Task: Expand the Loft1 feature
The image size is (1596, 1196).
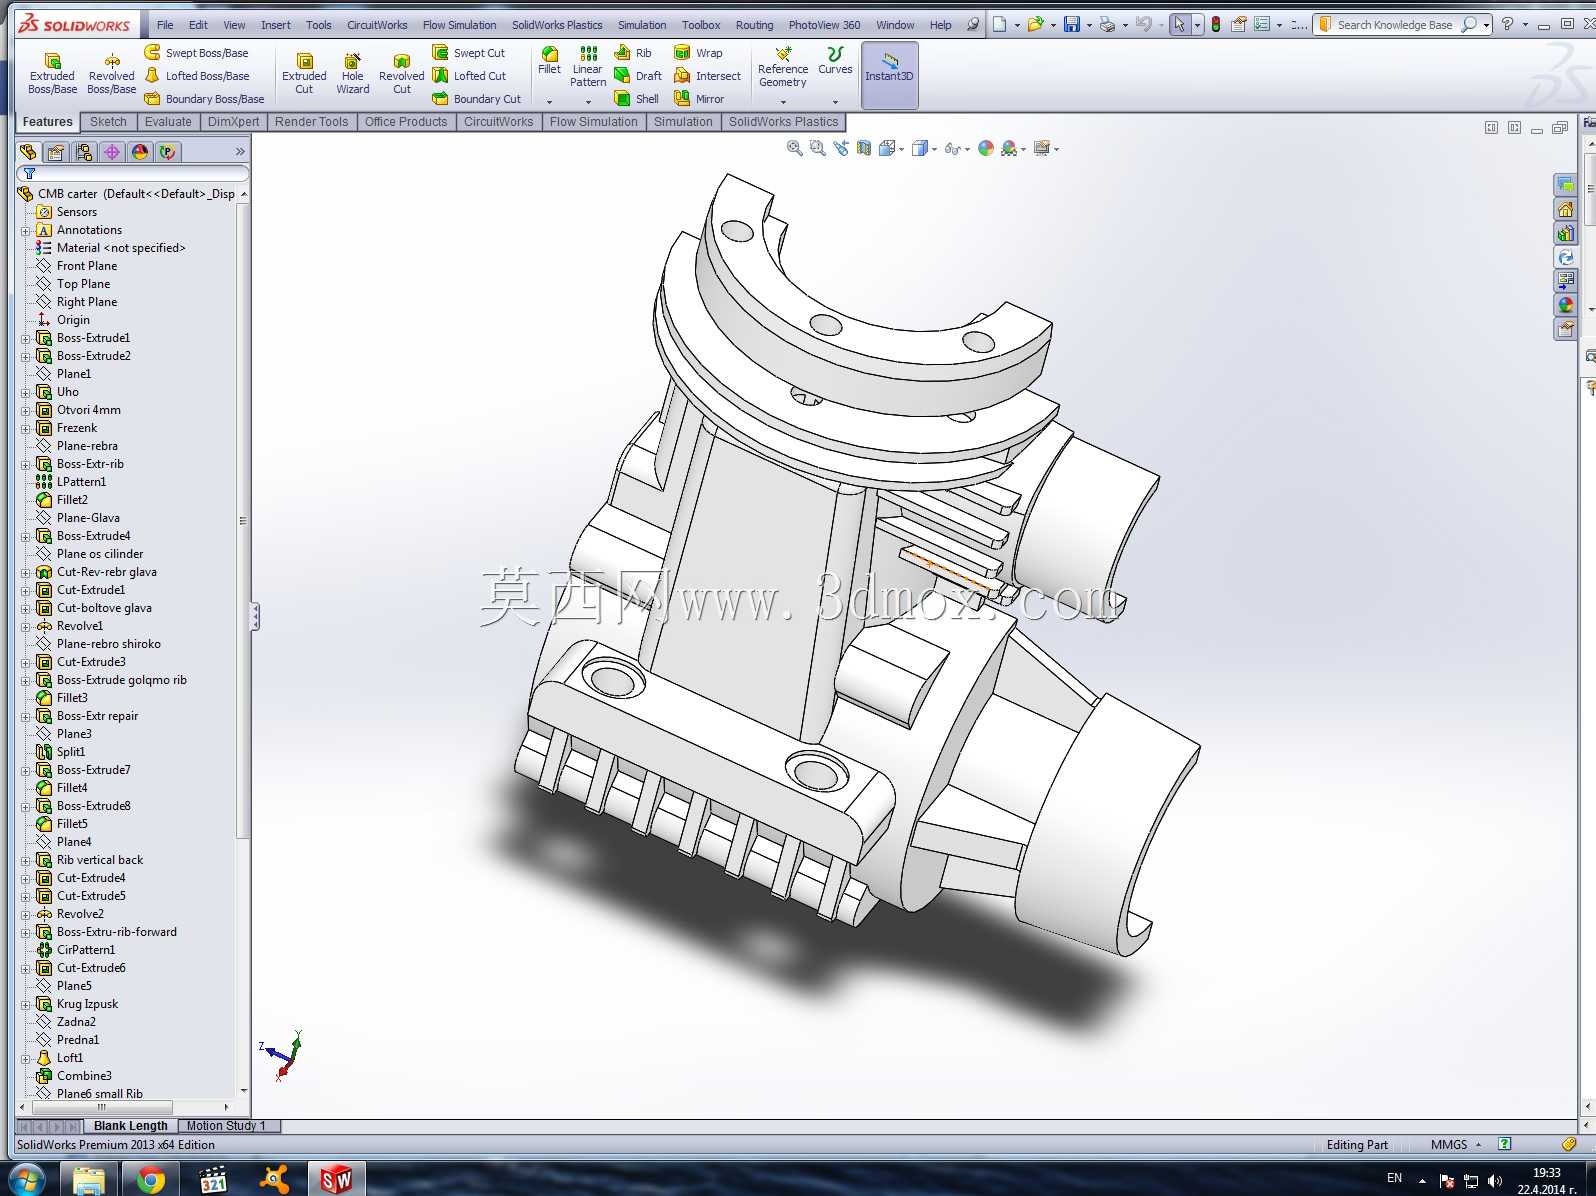Action: (x=25, y=1059)
